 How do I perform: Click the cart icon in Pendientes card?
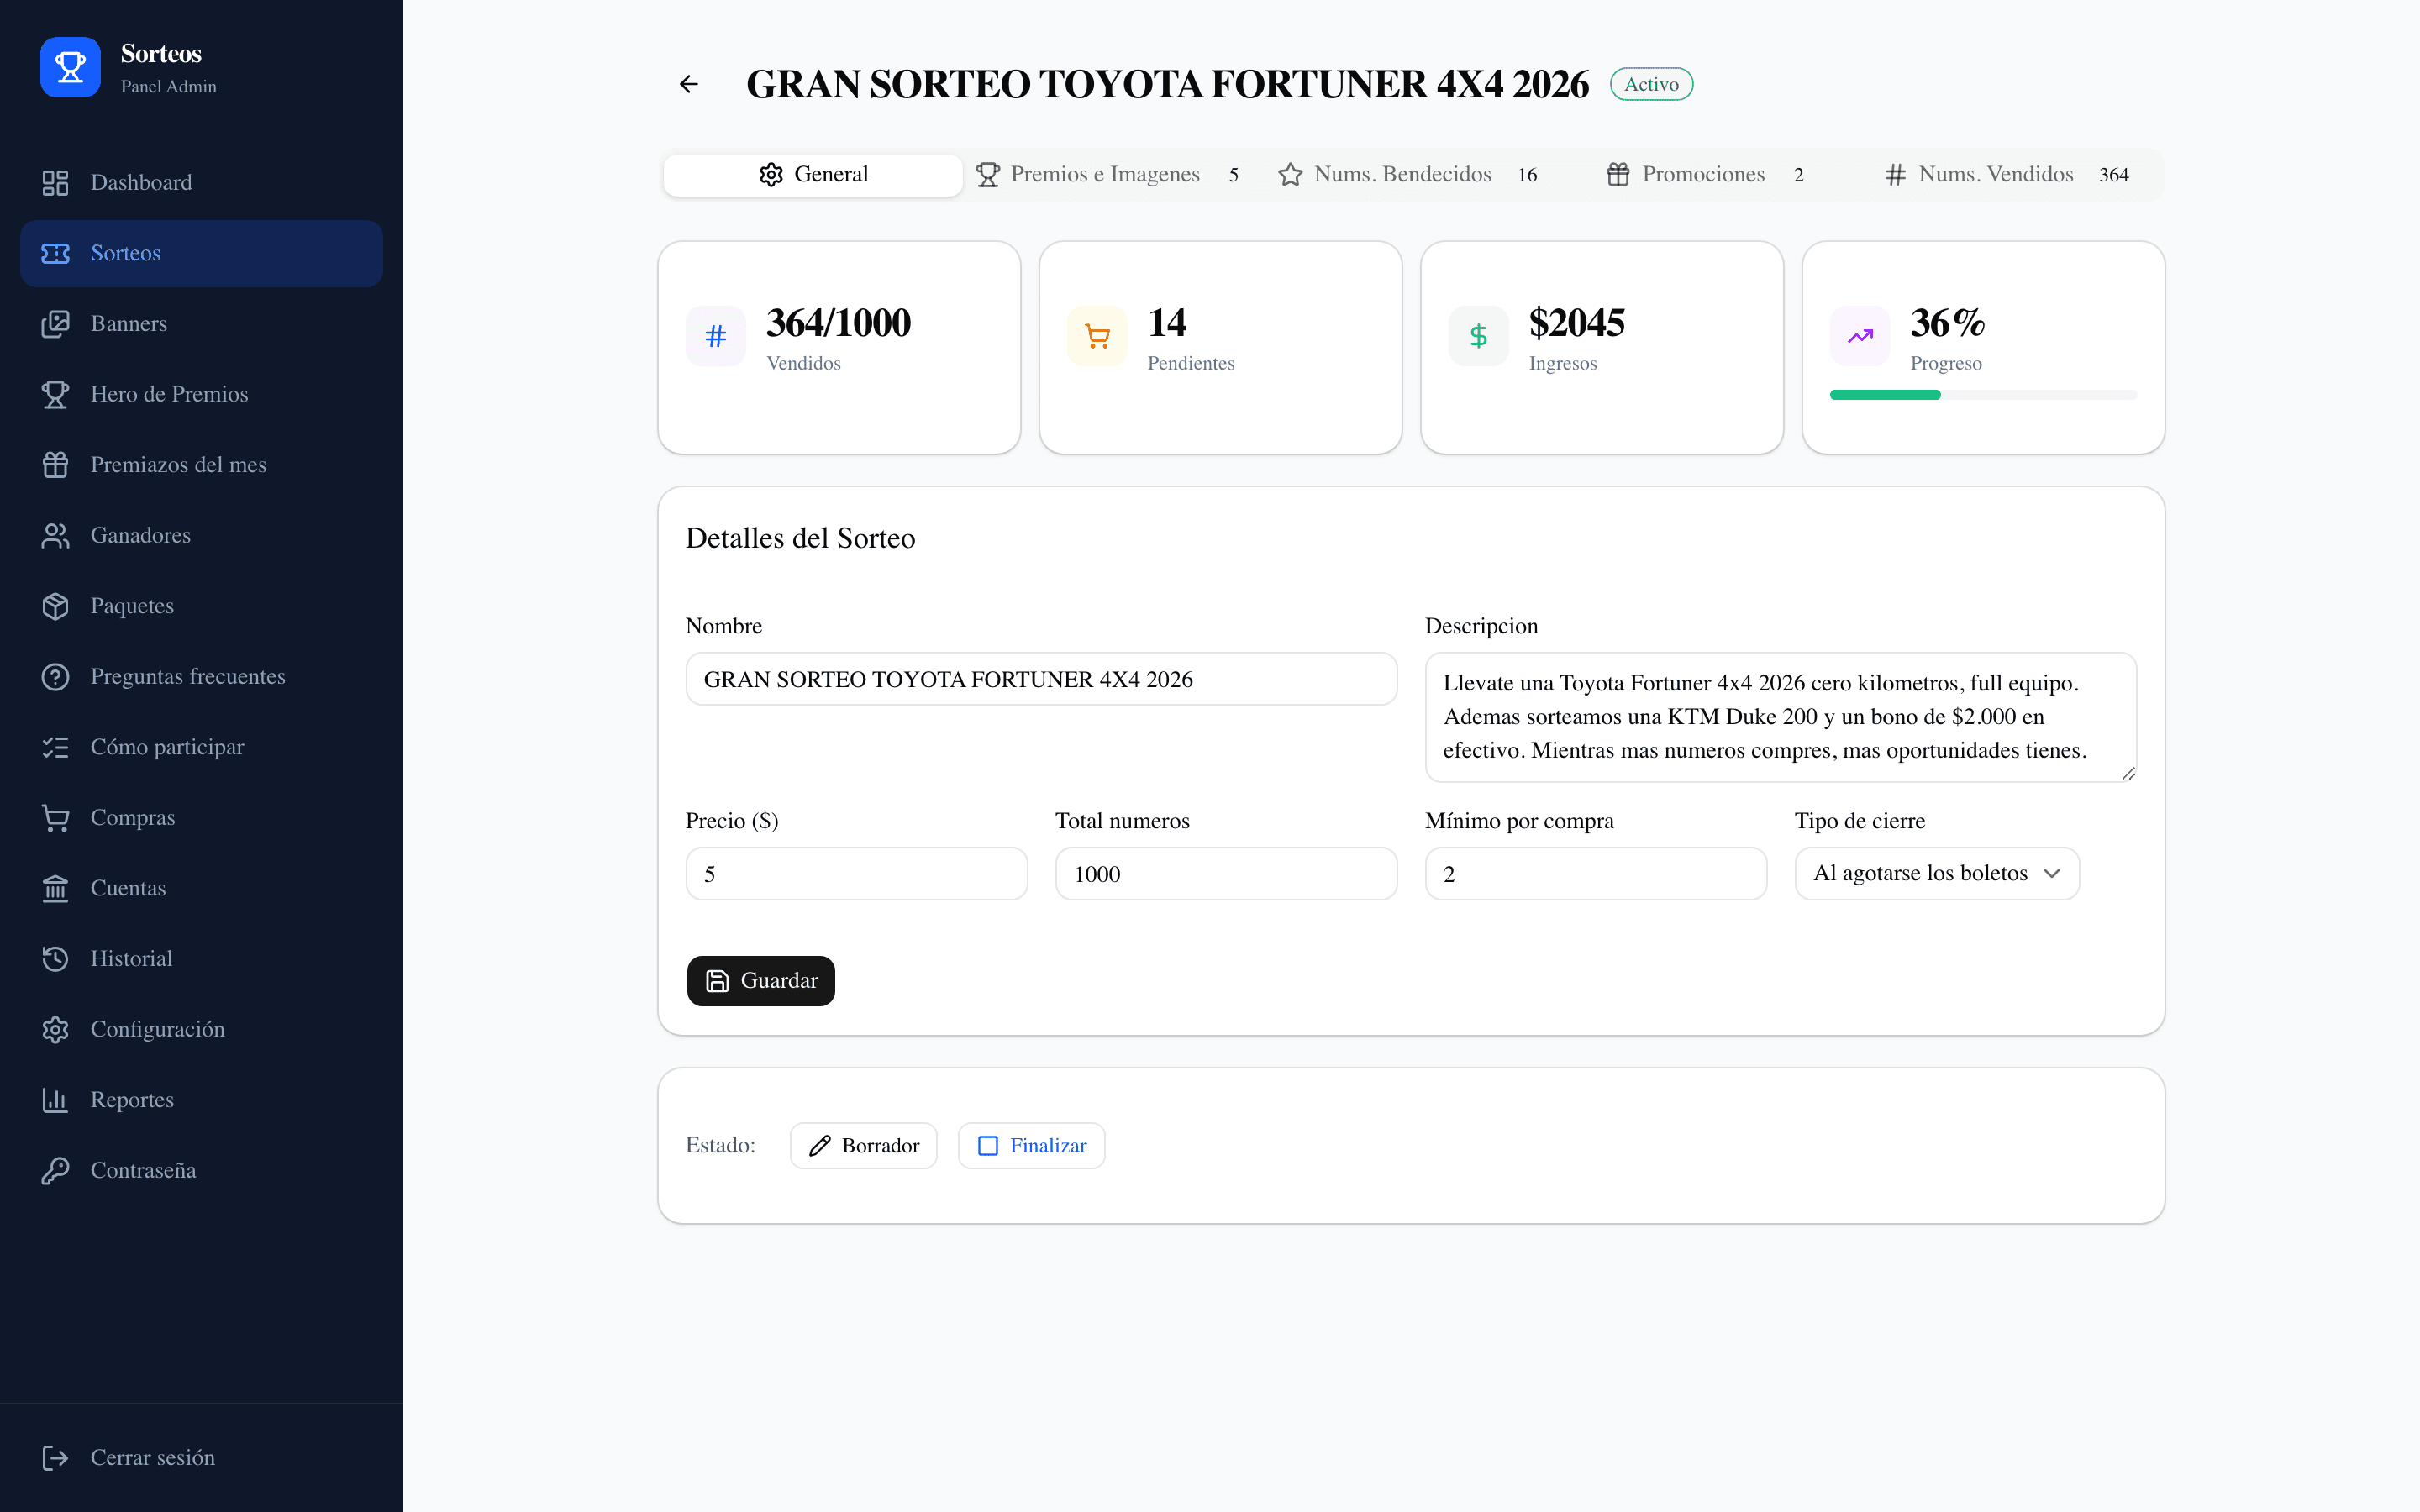(1097, 336)
